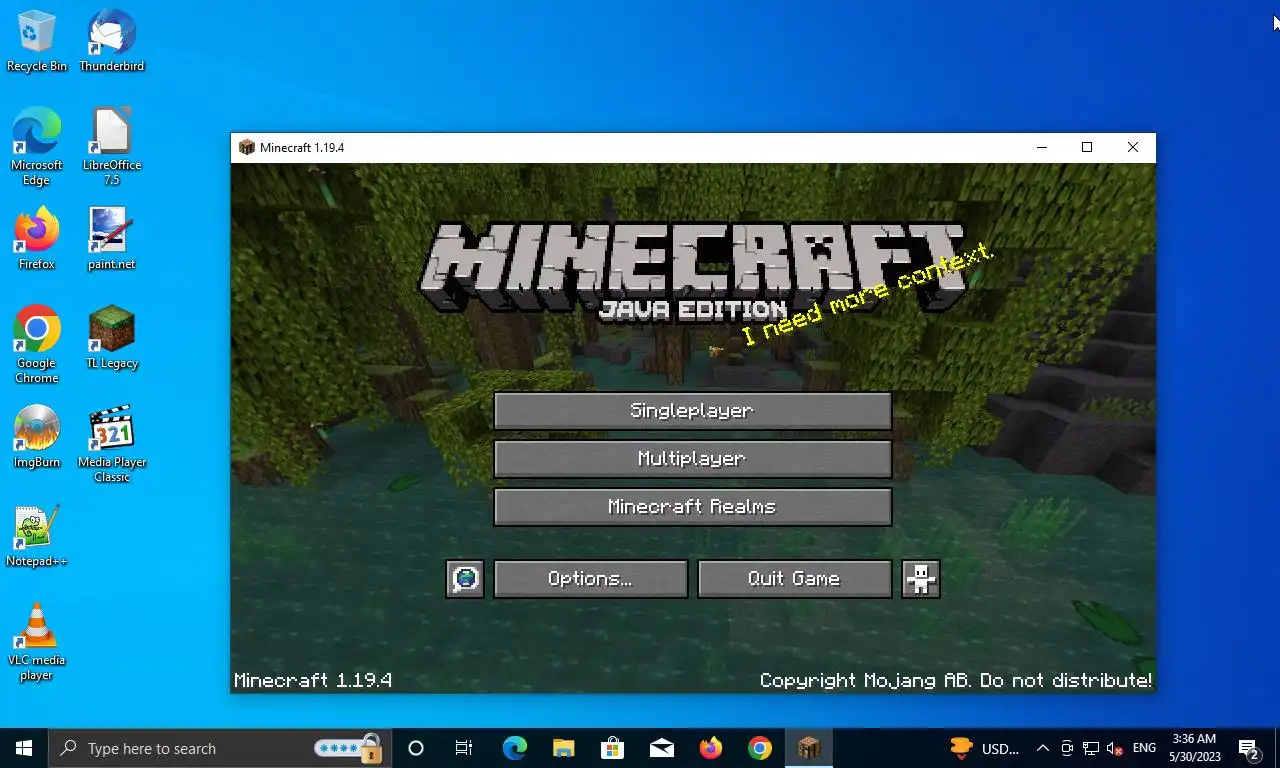Select the Notepad++ desktop icon
1280x768 pixels.
coord(37,536)
